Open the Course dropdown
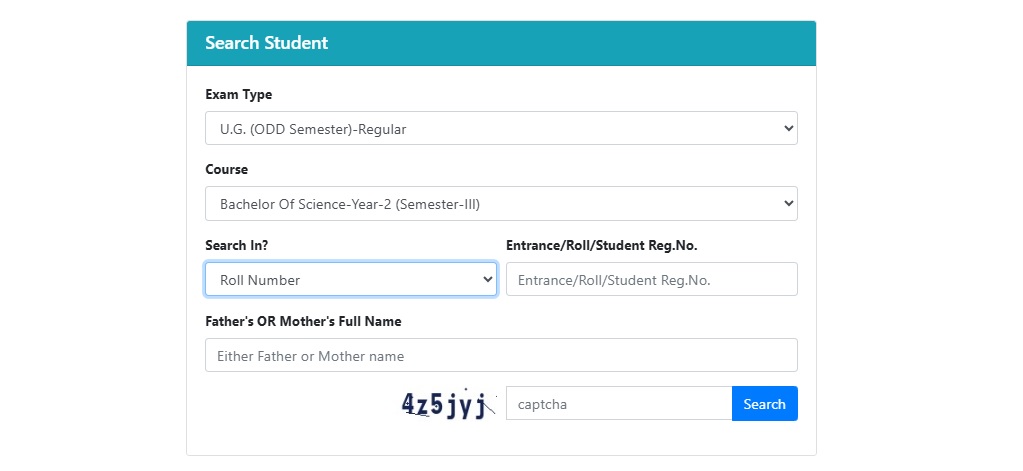Screen dimensions: 1023x471 tap(501, 204)
